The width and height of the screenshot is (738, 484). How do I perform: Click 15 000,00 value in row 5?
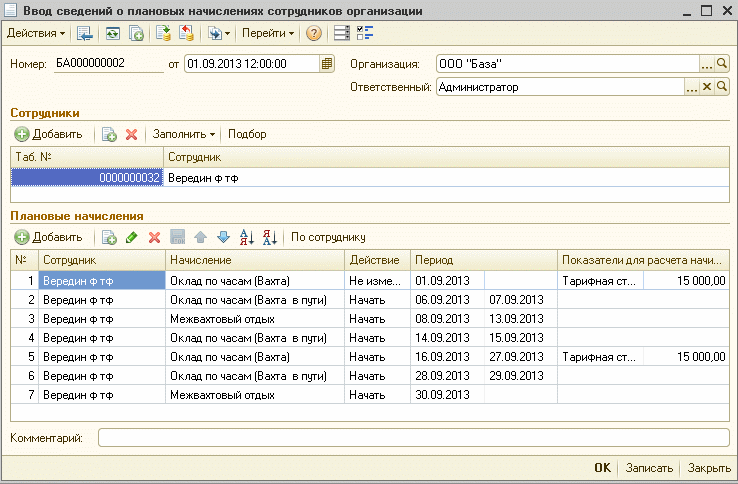coord(686,357)
